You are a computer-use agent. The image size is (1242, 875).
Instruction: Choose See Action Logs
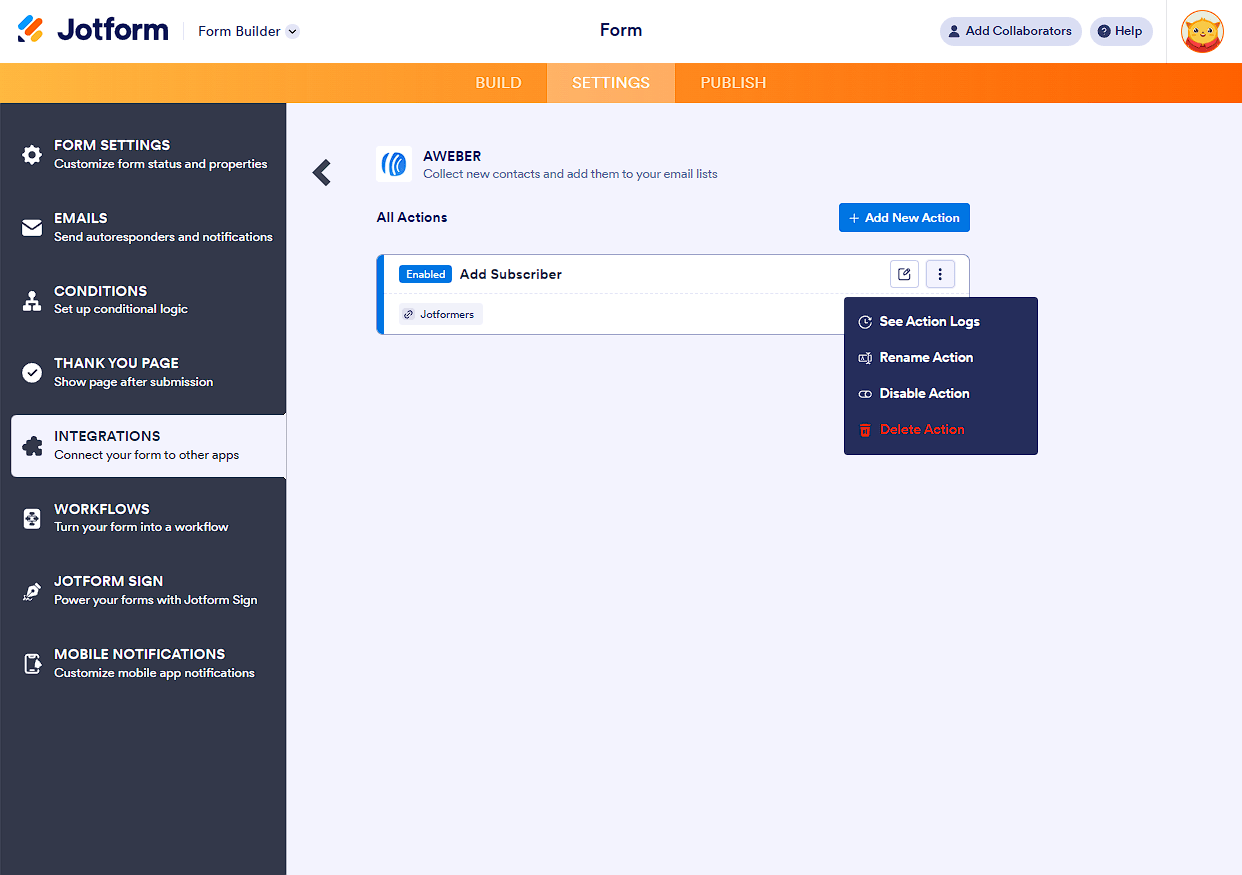940,322
